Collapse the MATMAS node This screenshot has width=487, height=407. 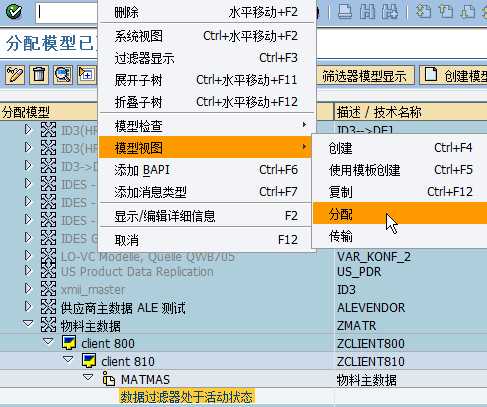click(88, 377)
